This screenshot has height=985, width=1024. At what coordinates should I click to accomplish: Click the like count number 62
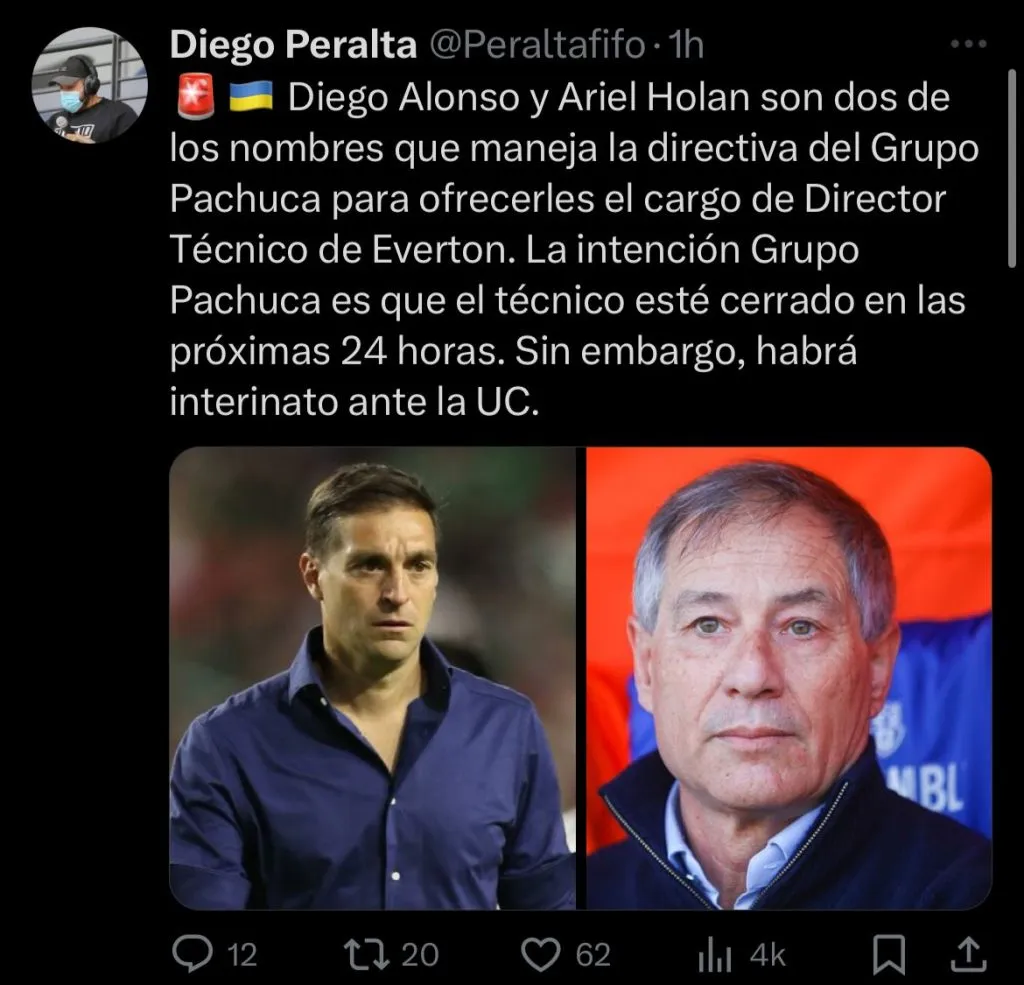tap(593, 955)
